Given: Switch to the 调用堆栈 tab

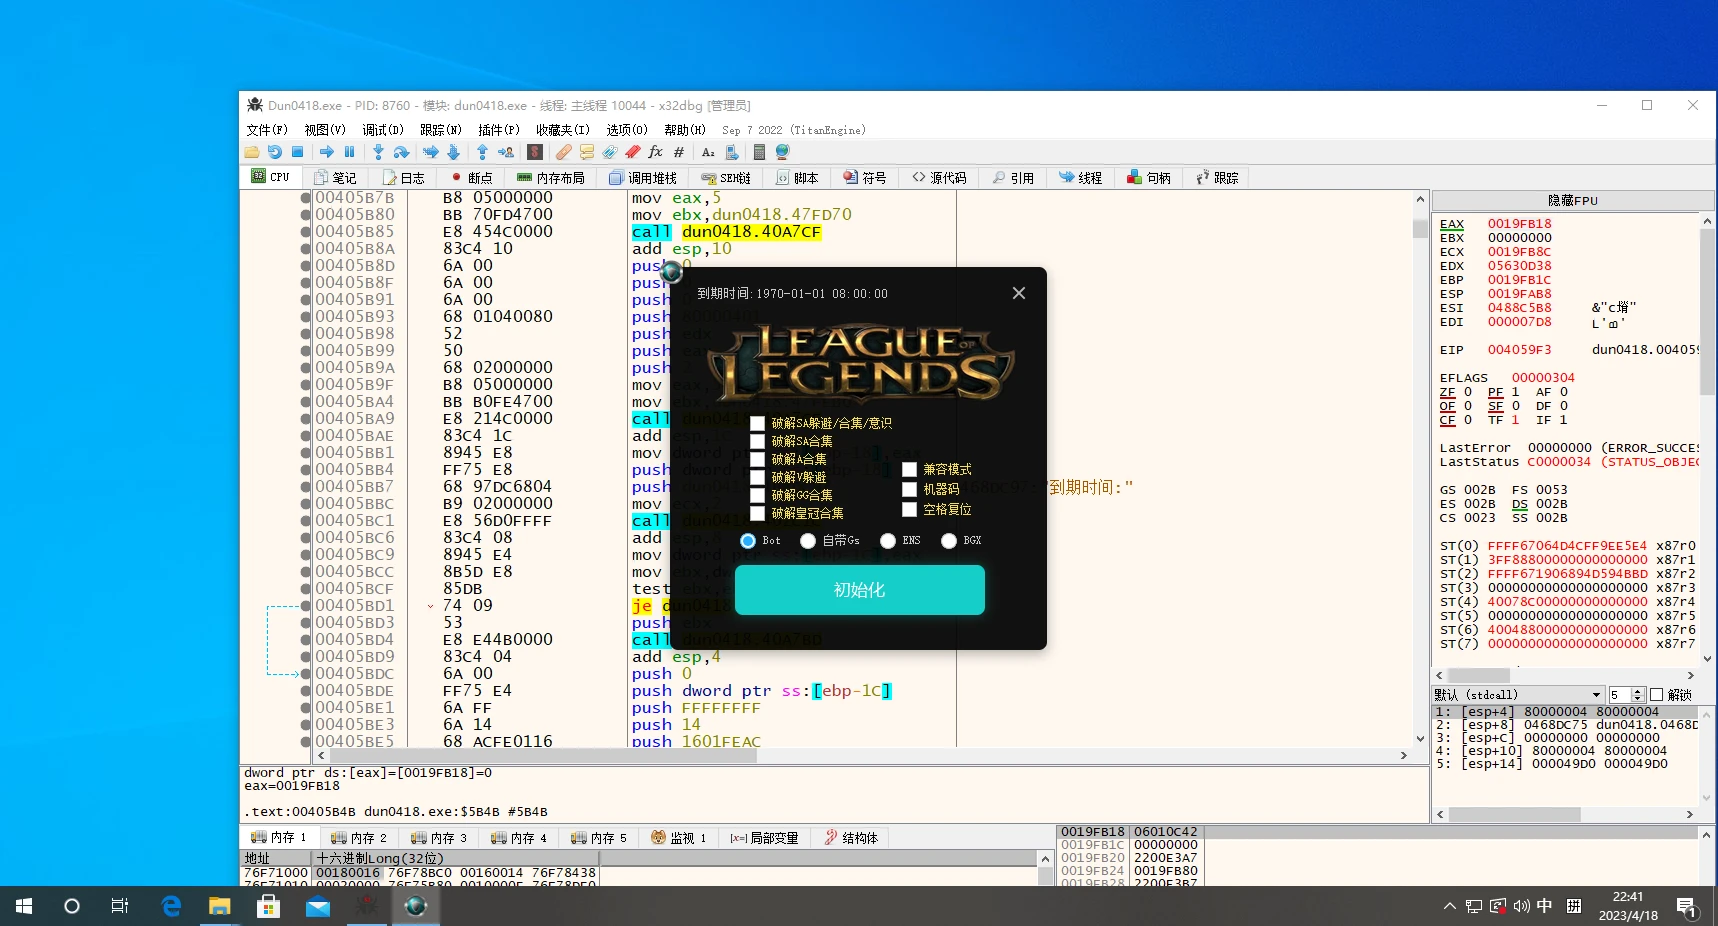Looking at the screenshot, I should pos(643,178).
